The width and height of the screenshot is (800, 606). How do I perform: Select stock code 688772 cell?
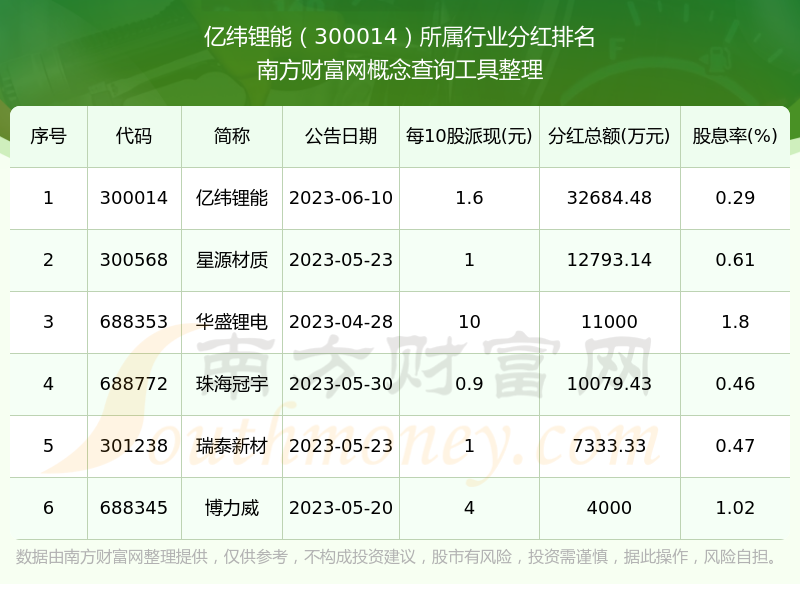pyautogui.click(x=134, y=384)
